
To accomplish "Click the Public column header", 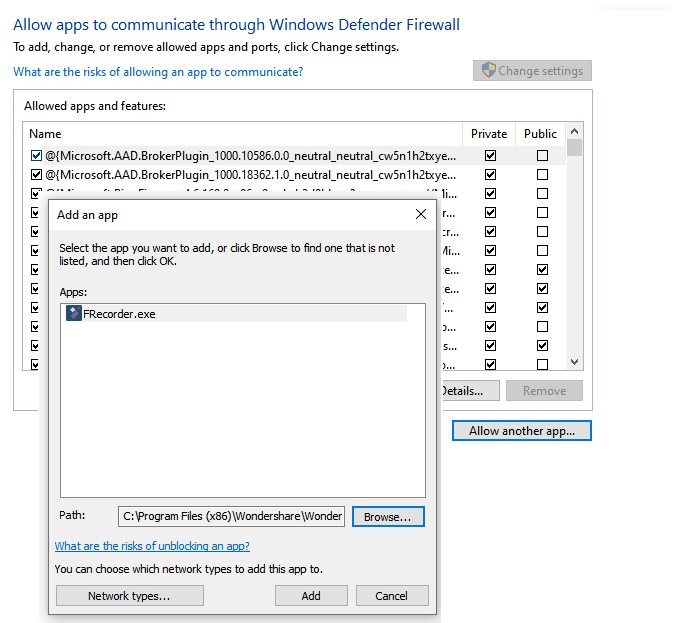I will coord(541,134).
